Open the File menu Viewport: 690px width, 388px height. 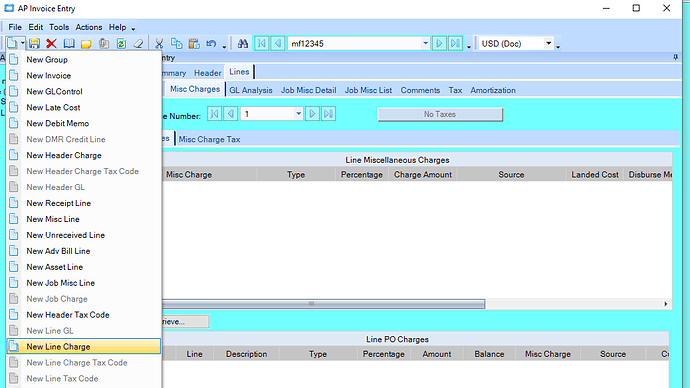click(15, 27)
